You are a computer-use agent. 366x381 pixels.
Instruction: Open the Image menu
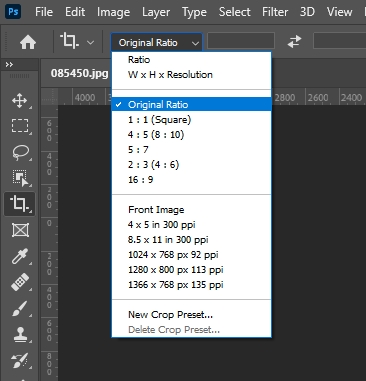point(113,12)
